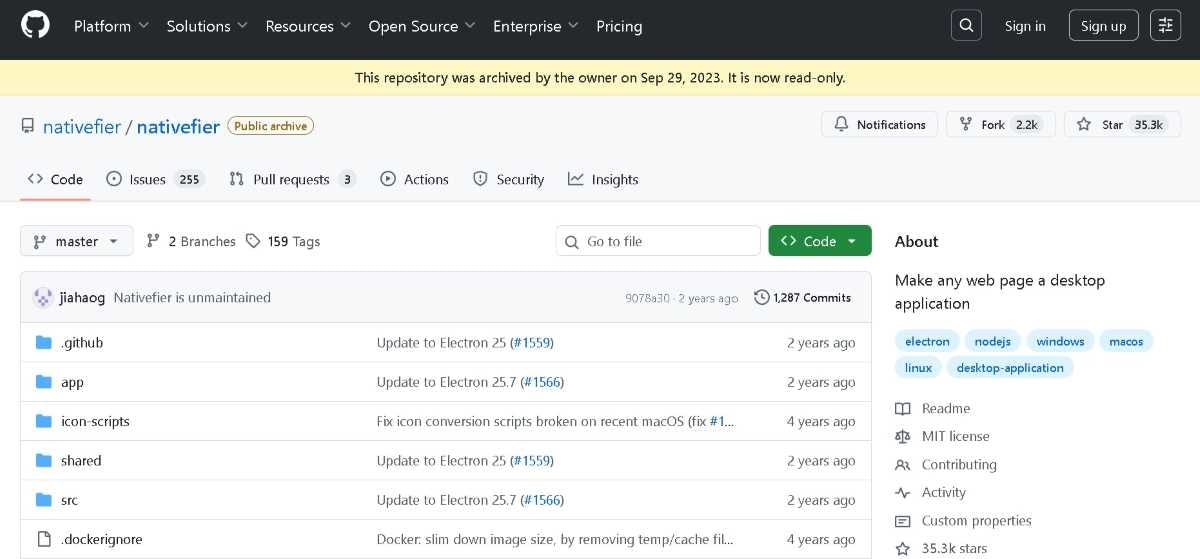Open the .github folder
Screen dimensions: 1200x559
point(82,343)
